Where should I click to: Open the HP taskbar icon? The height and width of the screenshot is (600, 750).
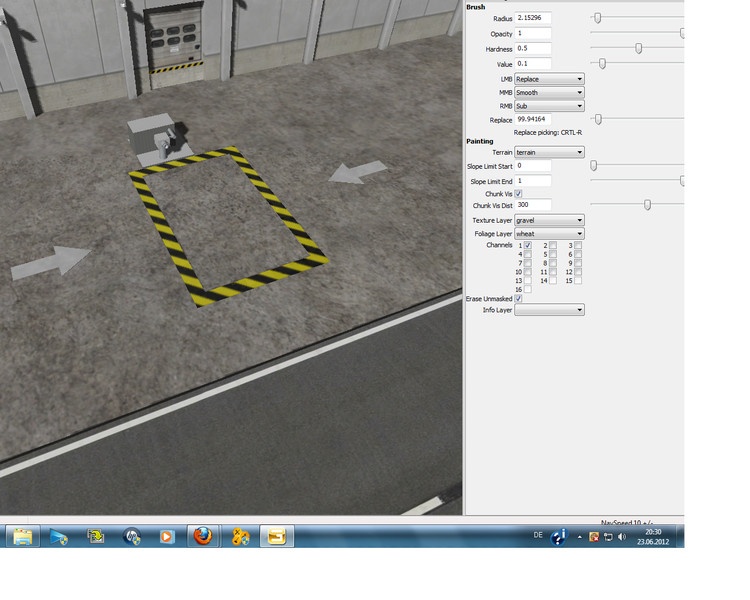[132, 536]
